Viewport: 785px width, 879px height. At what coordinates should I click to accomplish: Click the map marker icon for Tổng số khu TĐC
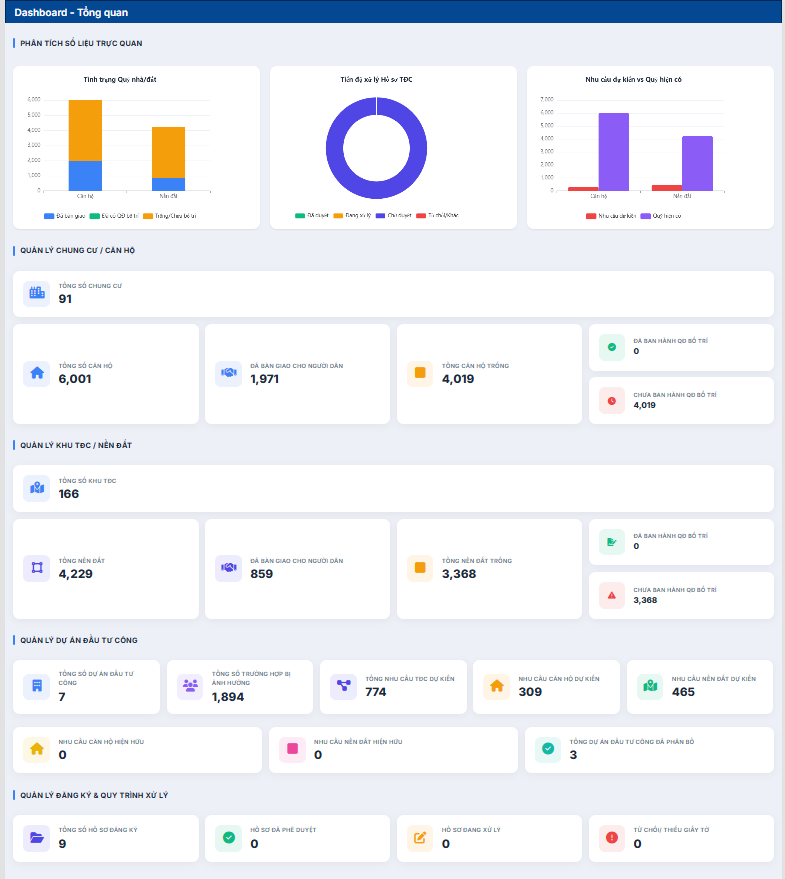37,488
